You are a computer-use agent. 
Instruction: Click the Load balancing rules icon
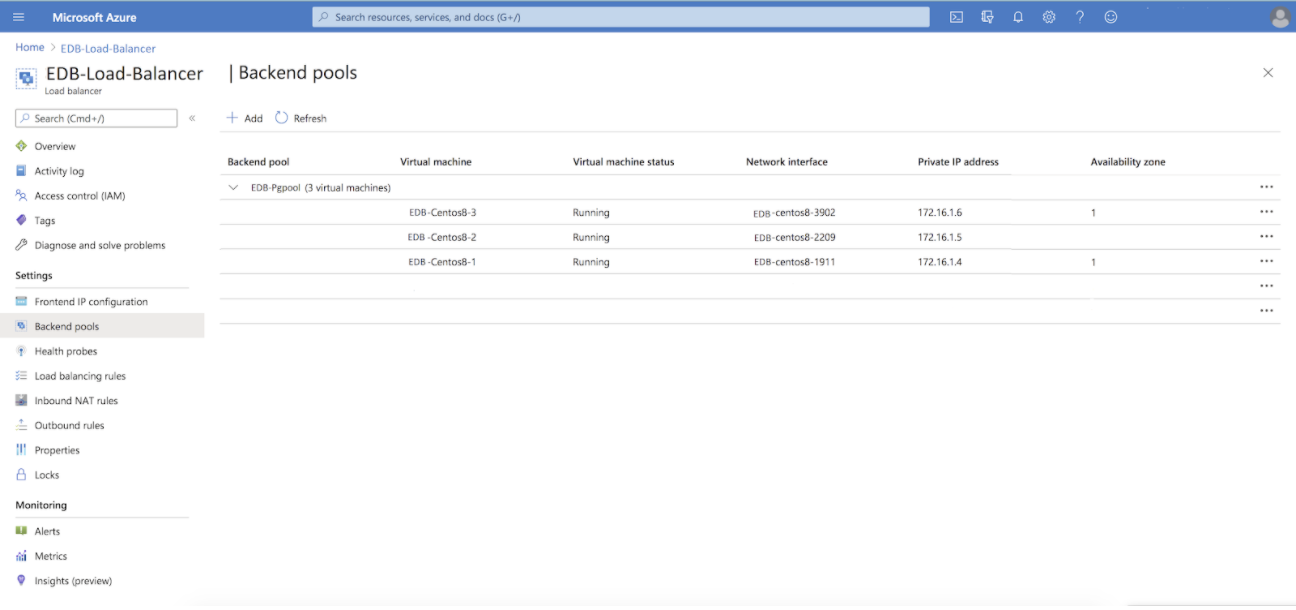(21, 376)
